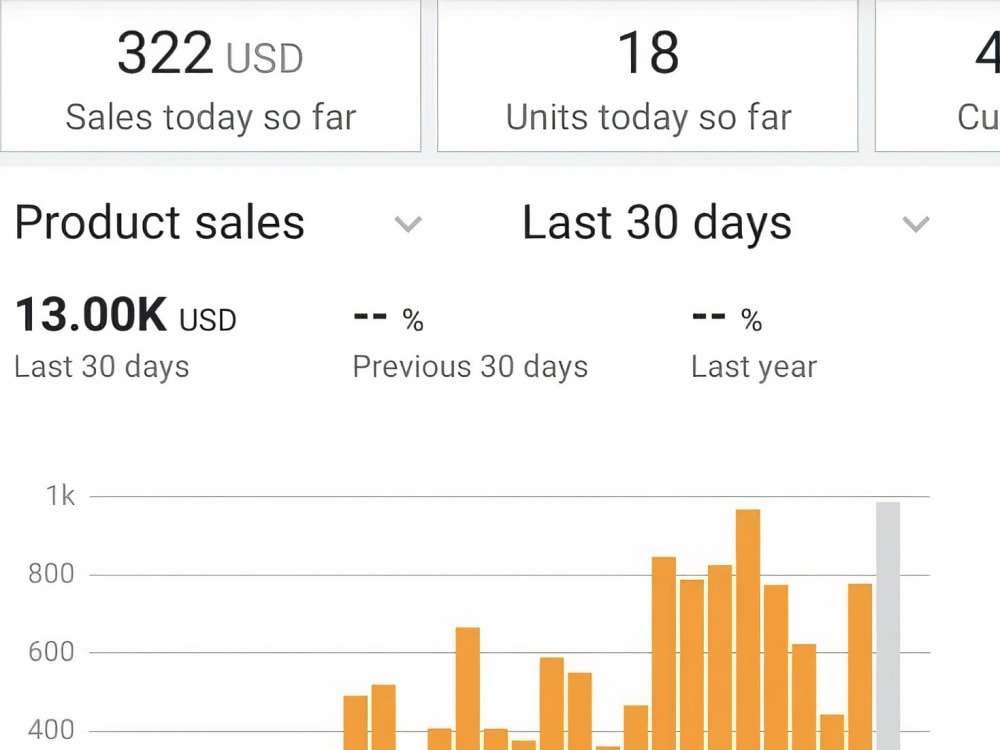Viewport: 1000px width, 750px height.
Task: Select the grey bar for today
Action: click(888, 626)
